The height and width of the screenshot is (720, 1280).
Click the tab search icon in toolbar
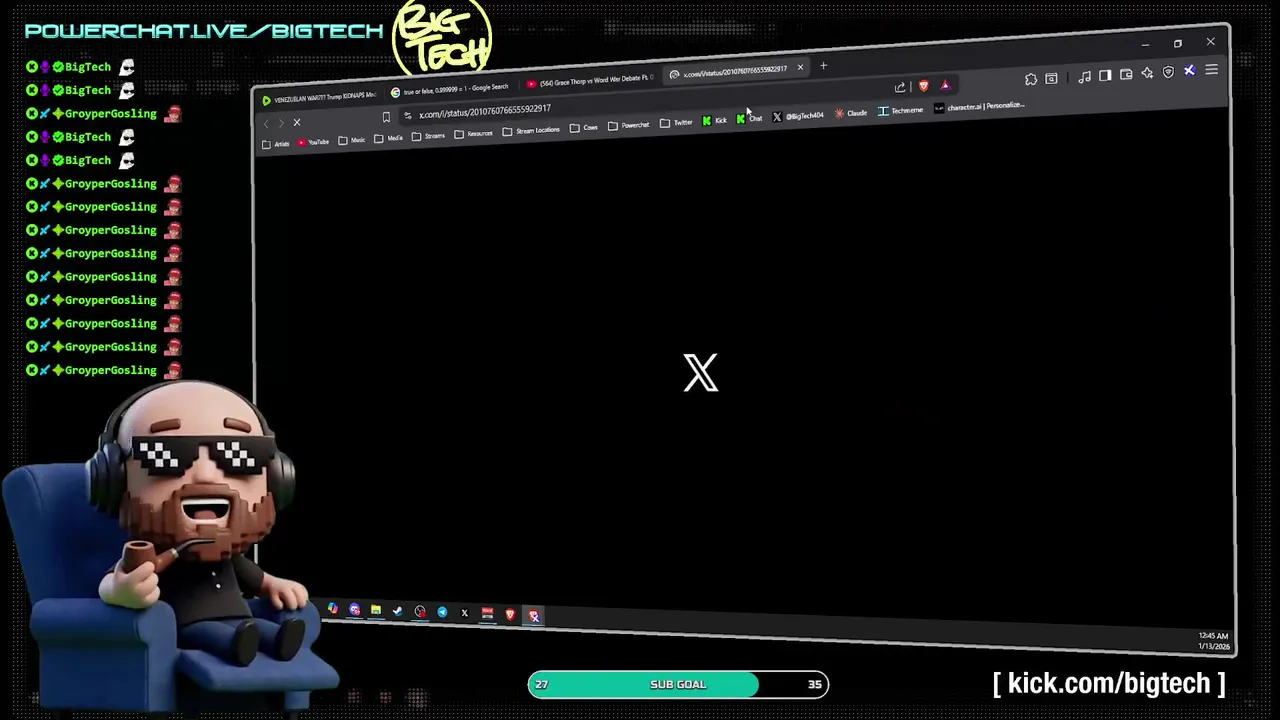pyautogui.click(x=1051, y=78)
